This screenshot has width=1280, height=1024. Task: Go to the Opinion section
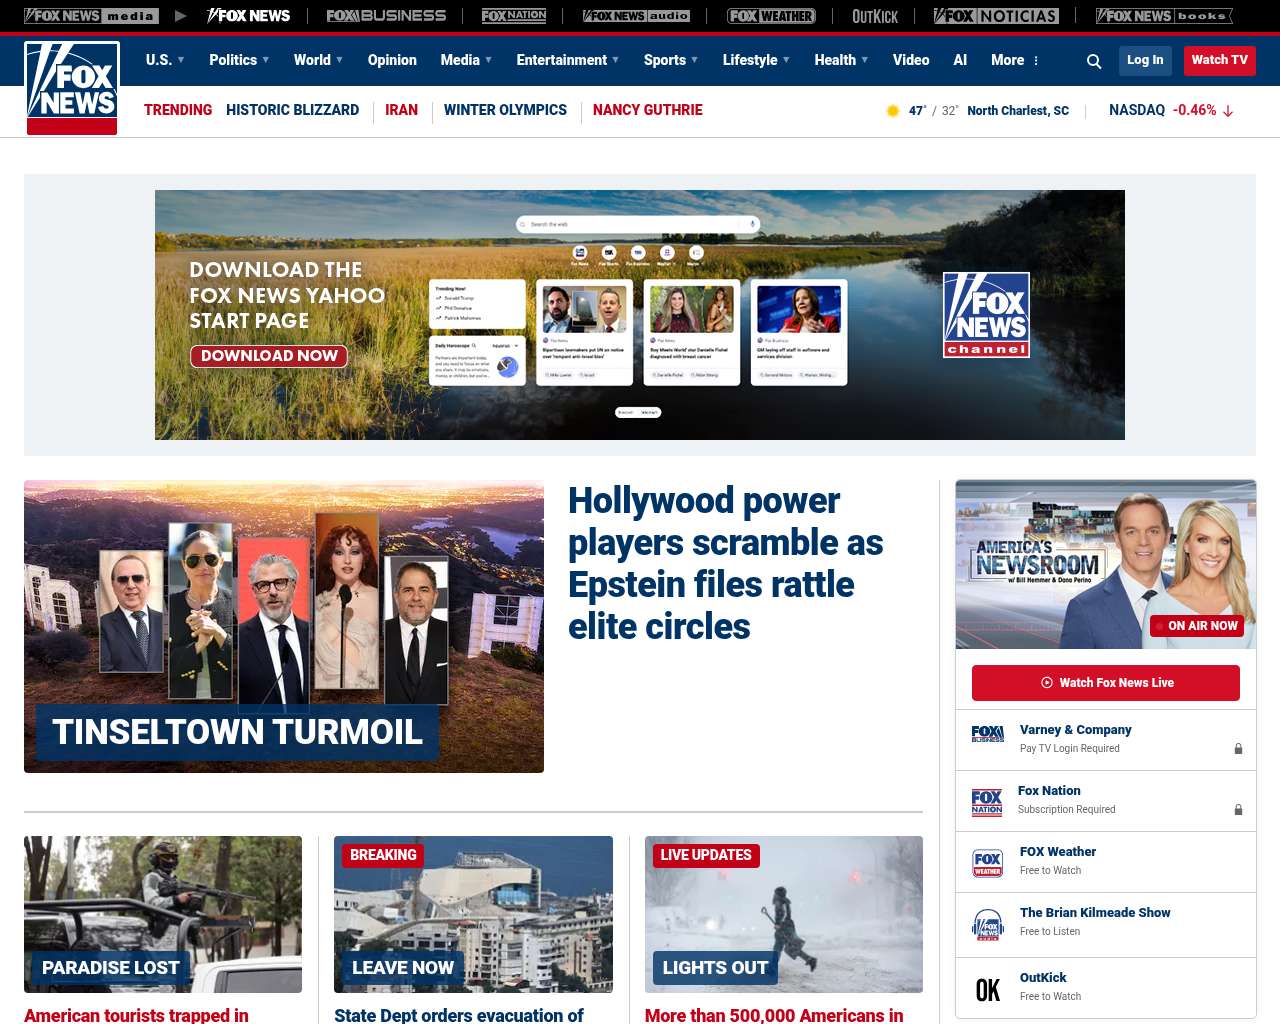pos(392,60)
